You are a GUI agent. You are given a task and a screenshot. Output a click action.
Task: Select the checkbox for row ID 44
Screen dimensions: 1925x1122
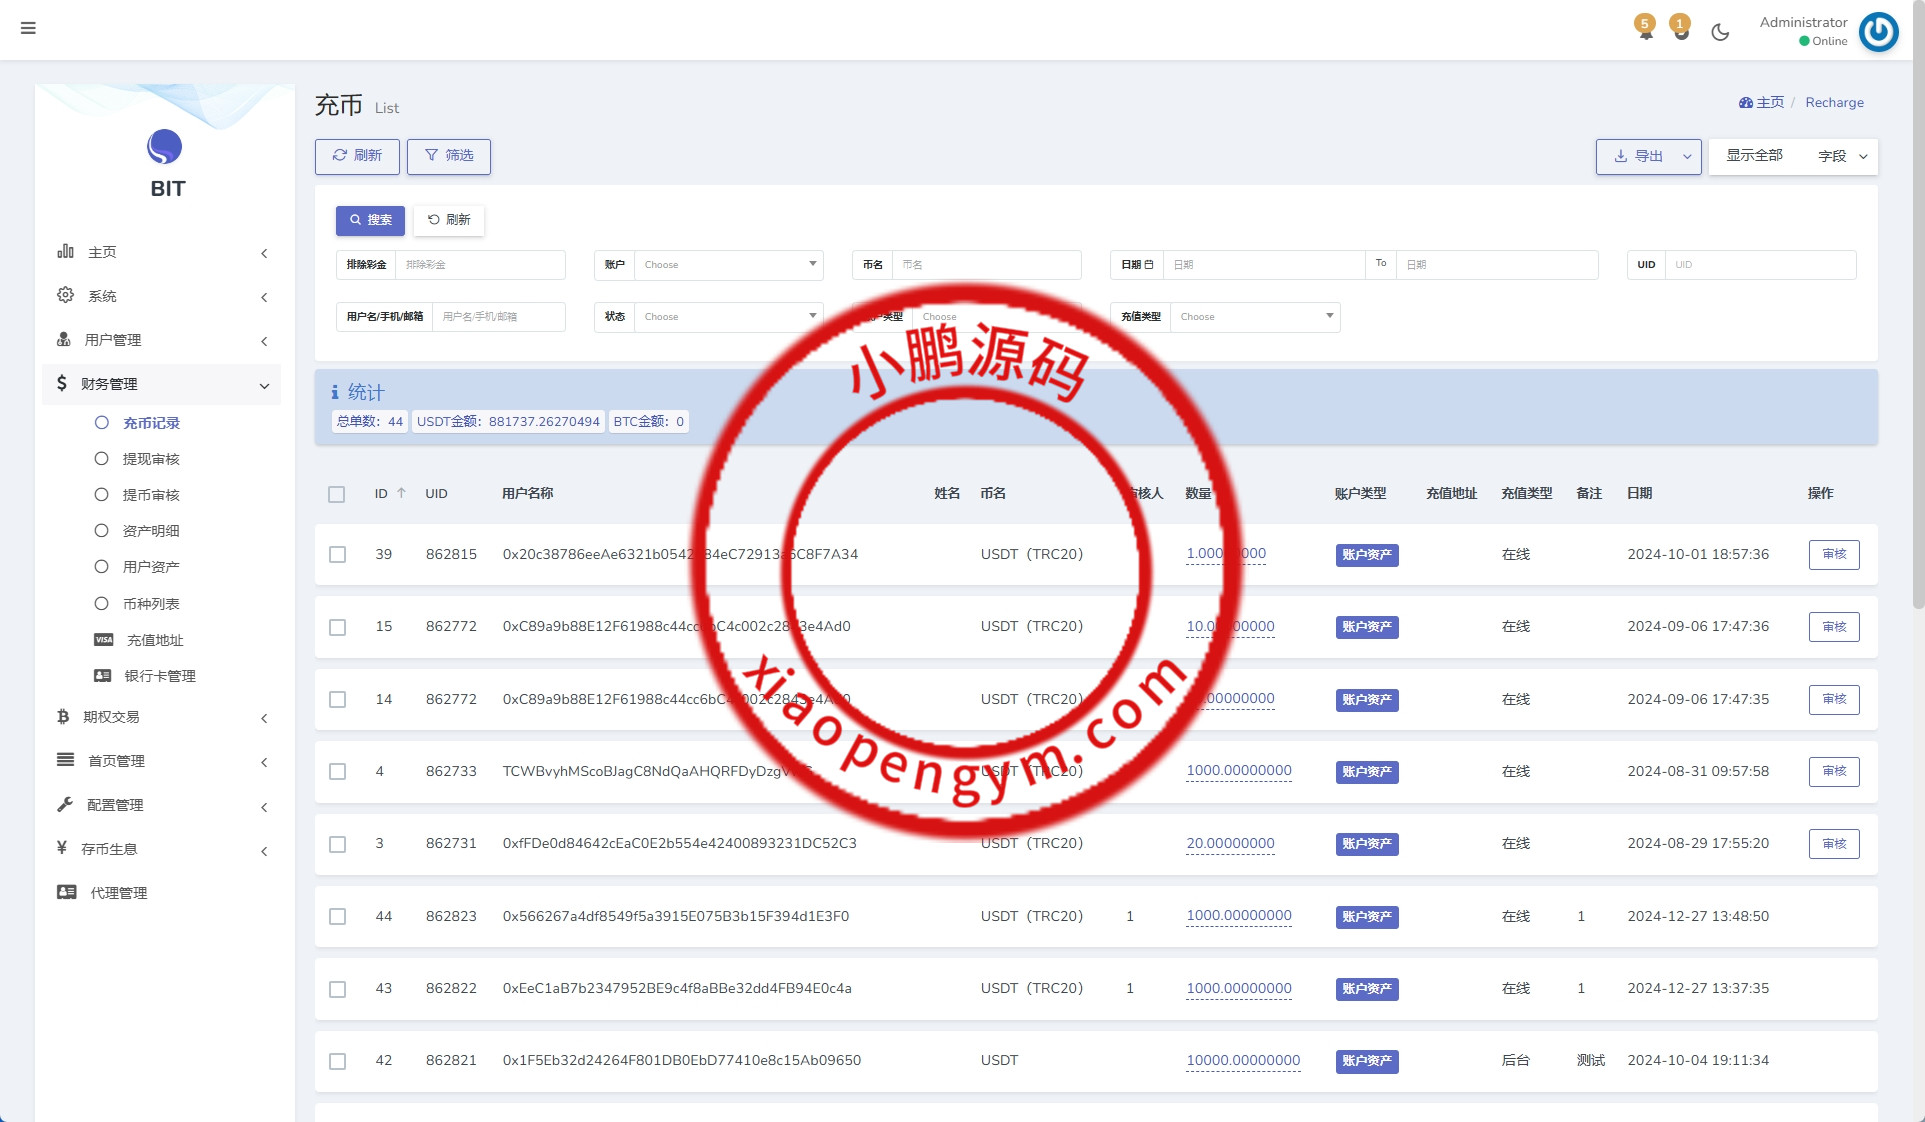pos(337,917)
